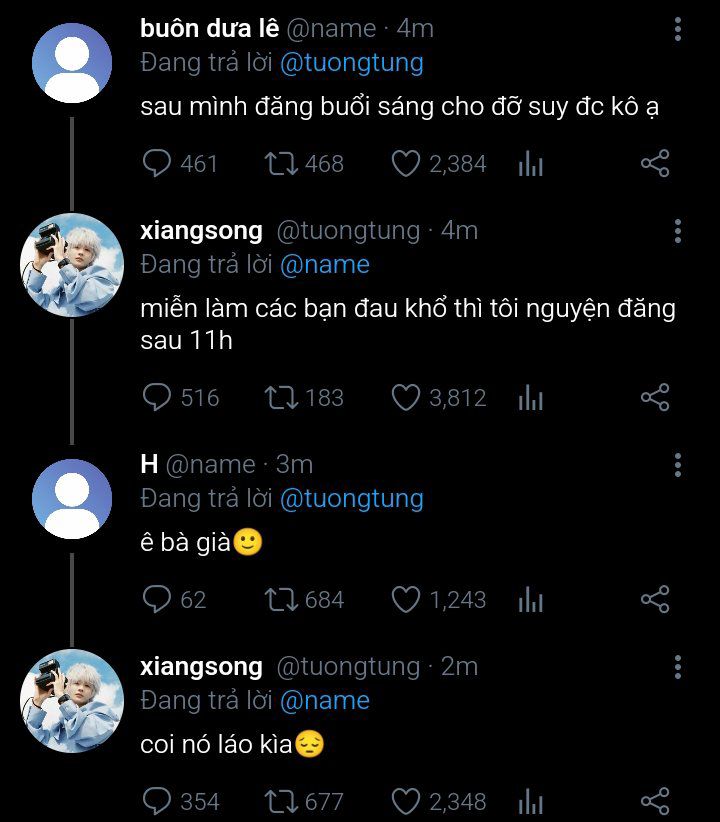
Task: Reply to buôn dưa lê's tweet
Action: click(158, 163)
